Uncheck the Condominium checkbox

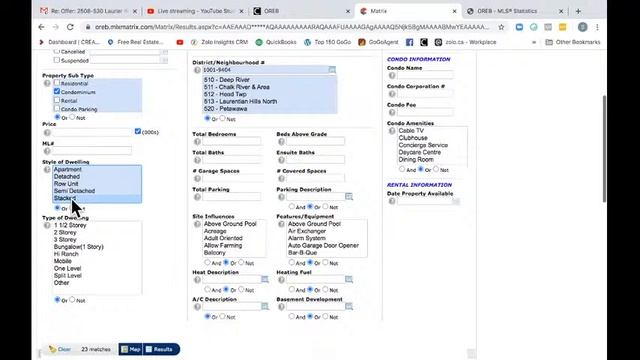pos(57,91)
